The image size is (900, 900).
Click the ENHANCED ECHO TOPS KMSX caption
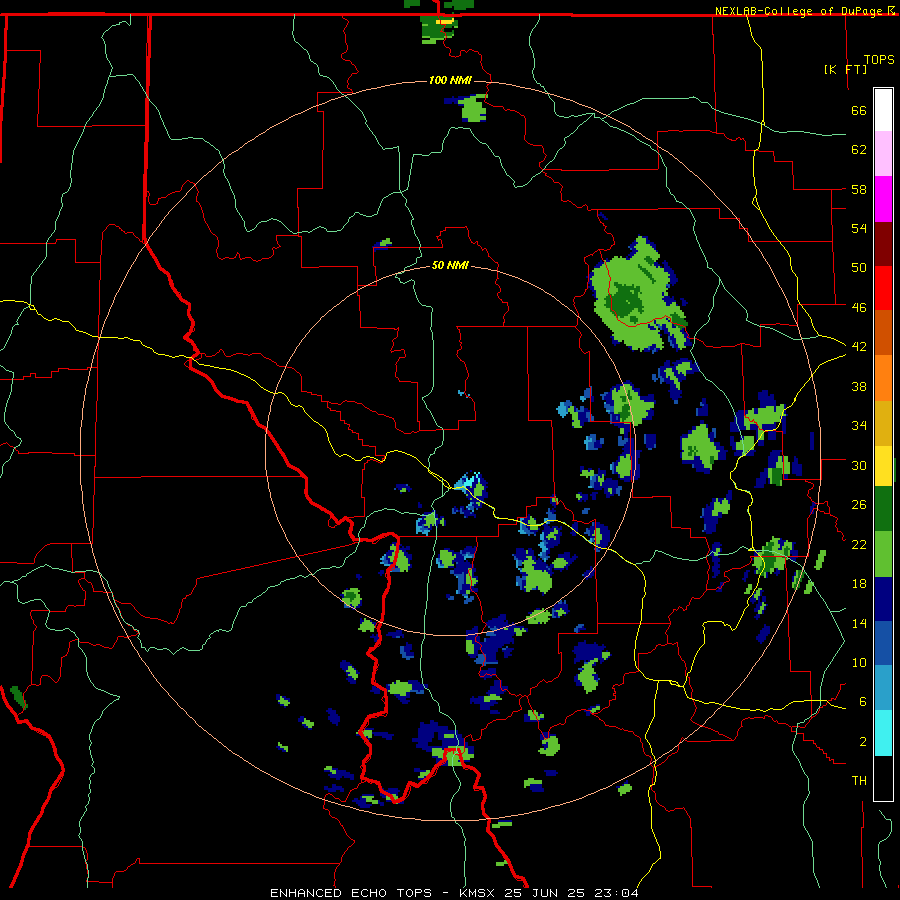tap(453, 893)
